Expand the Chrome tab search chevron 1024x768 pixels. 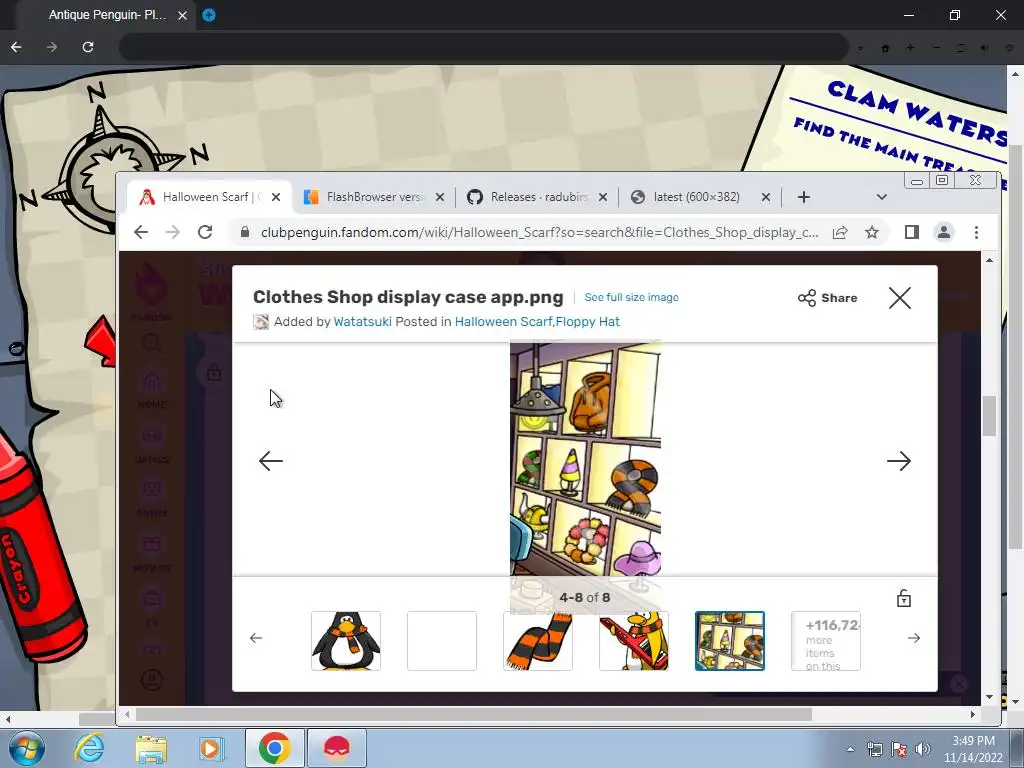click(x=882, y=197)
